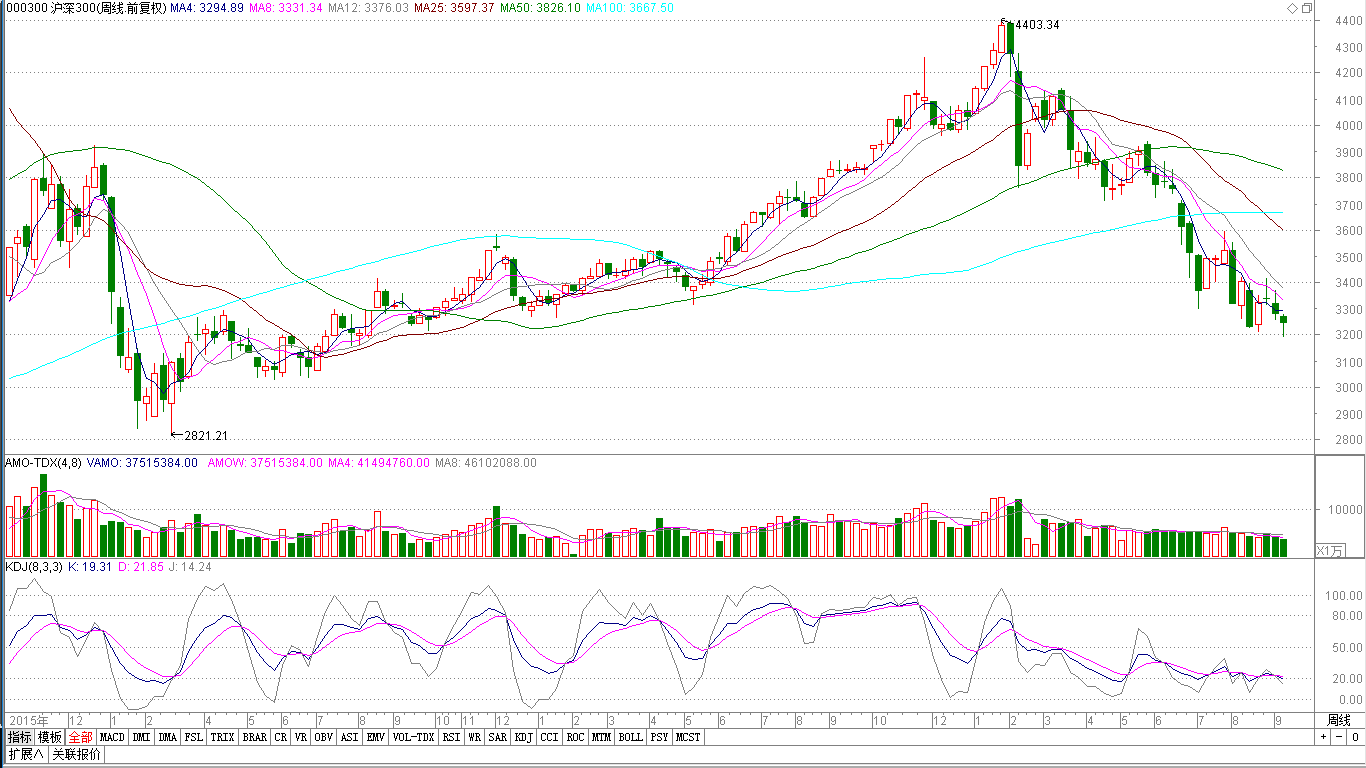
Task: Click the 4403.34 high price marker
Action: 1037,25
